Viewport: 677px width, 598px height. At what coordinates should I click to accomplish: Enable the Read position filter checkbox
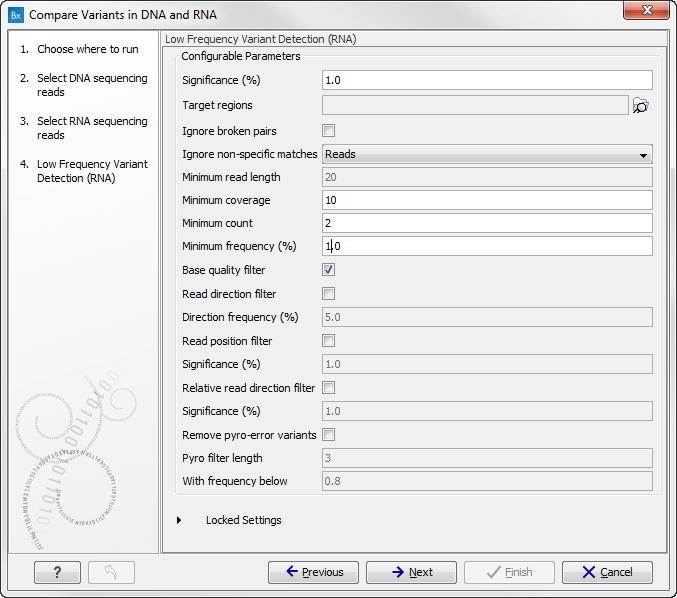[x=329, y=341]
